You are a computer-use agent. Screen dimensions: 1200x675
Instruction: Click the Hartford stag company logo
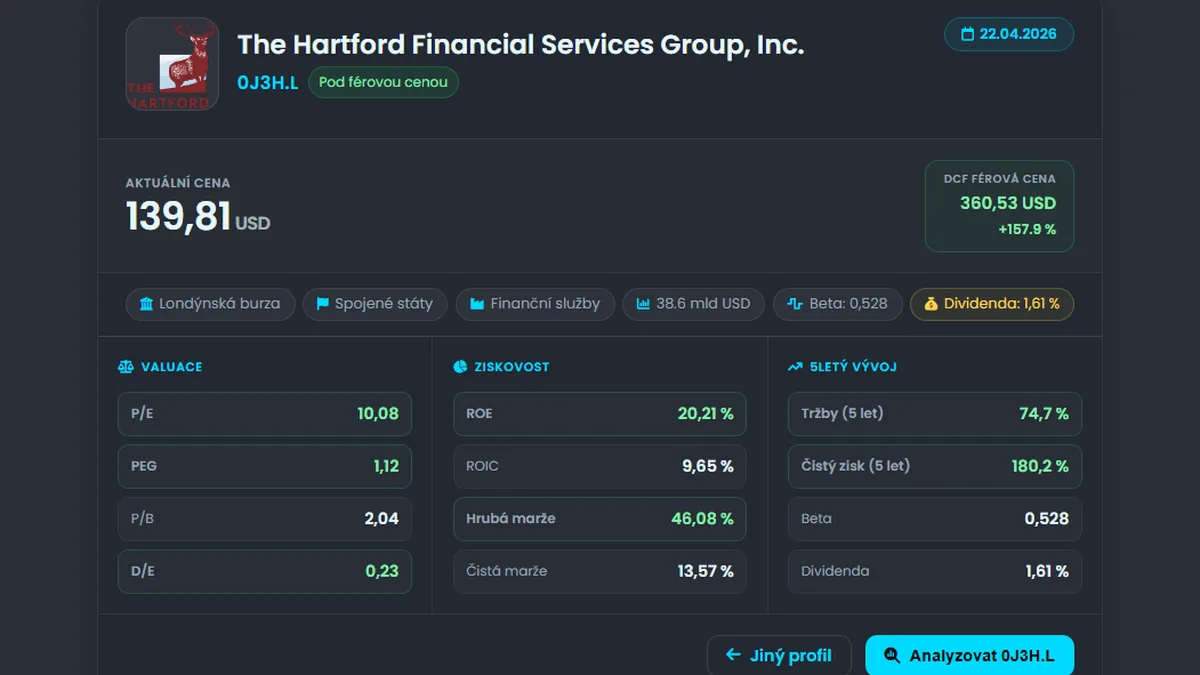tap(172, 64)
